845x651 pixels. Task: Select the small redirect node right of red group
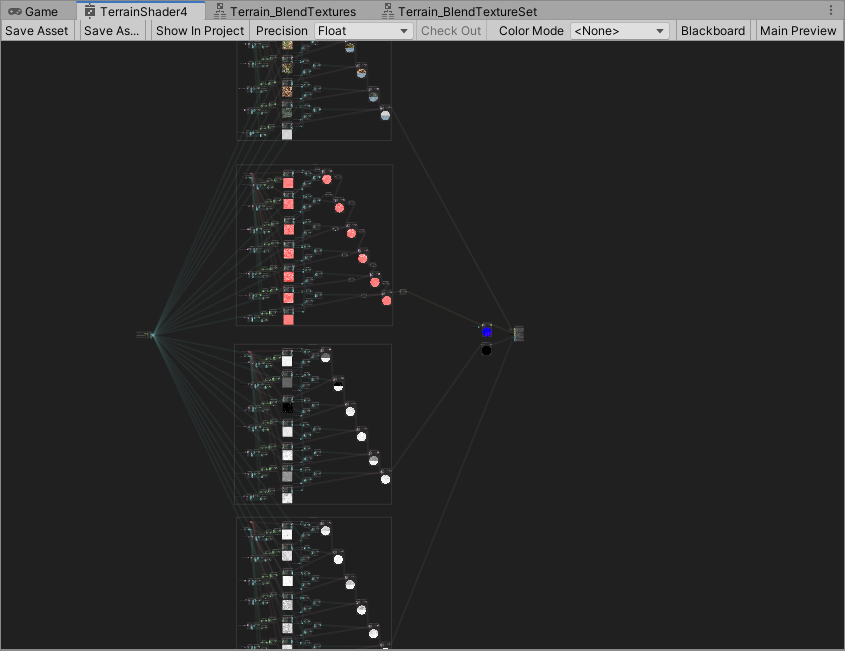[403, 292]
